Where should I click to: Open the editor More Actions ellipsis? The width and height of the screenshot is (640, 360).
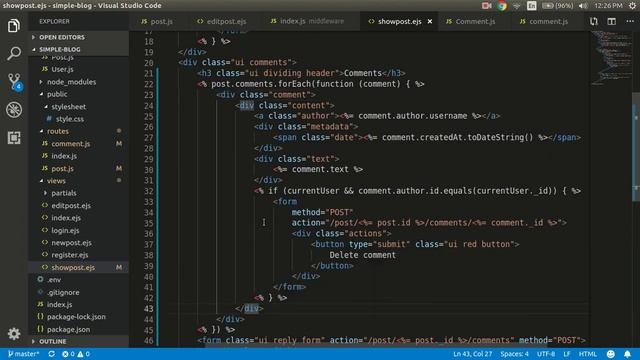point(630,21)
